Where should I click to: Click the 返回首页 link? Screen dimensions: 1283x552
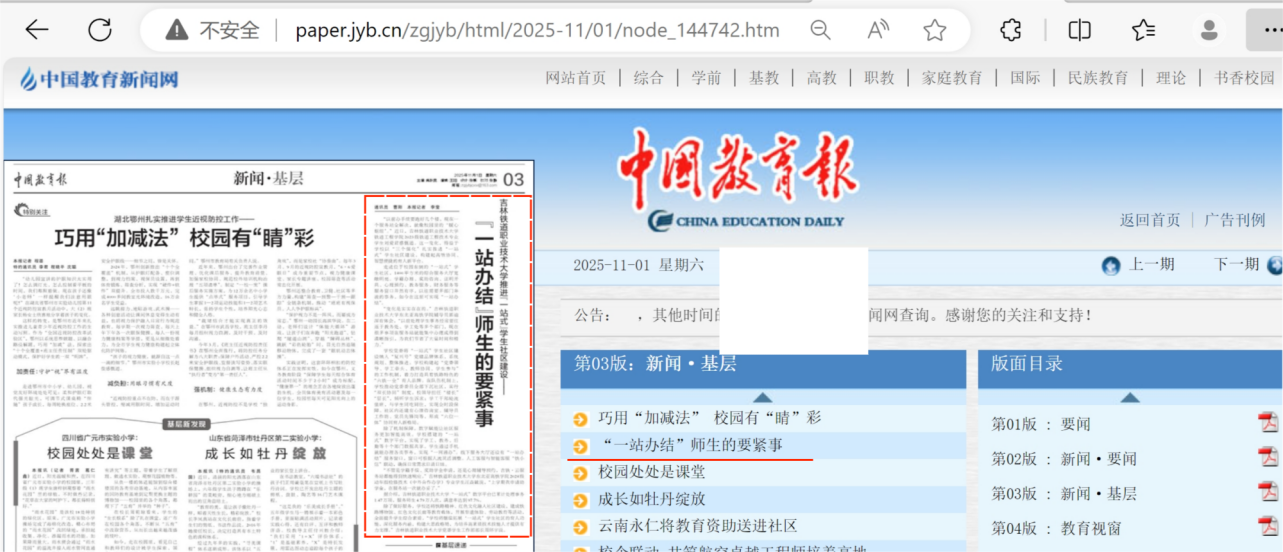tap(1150, 220)
